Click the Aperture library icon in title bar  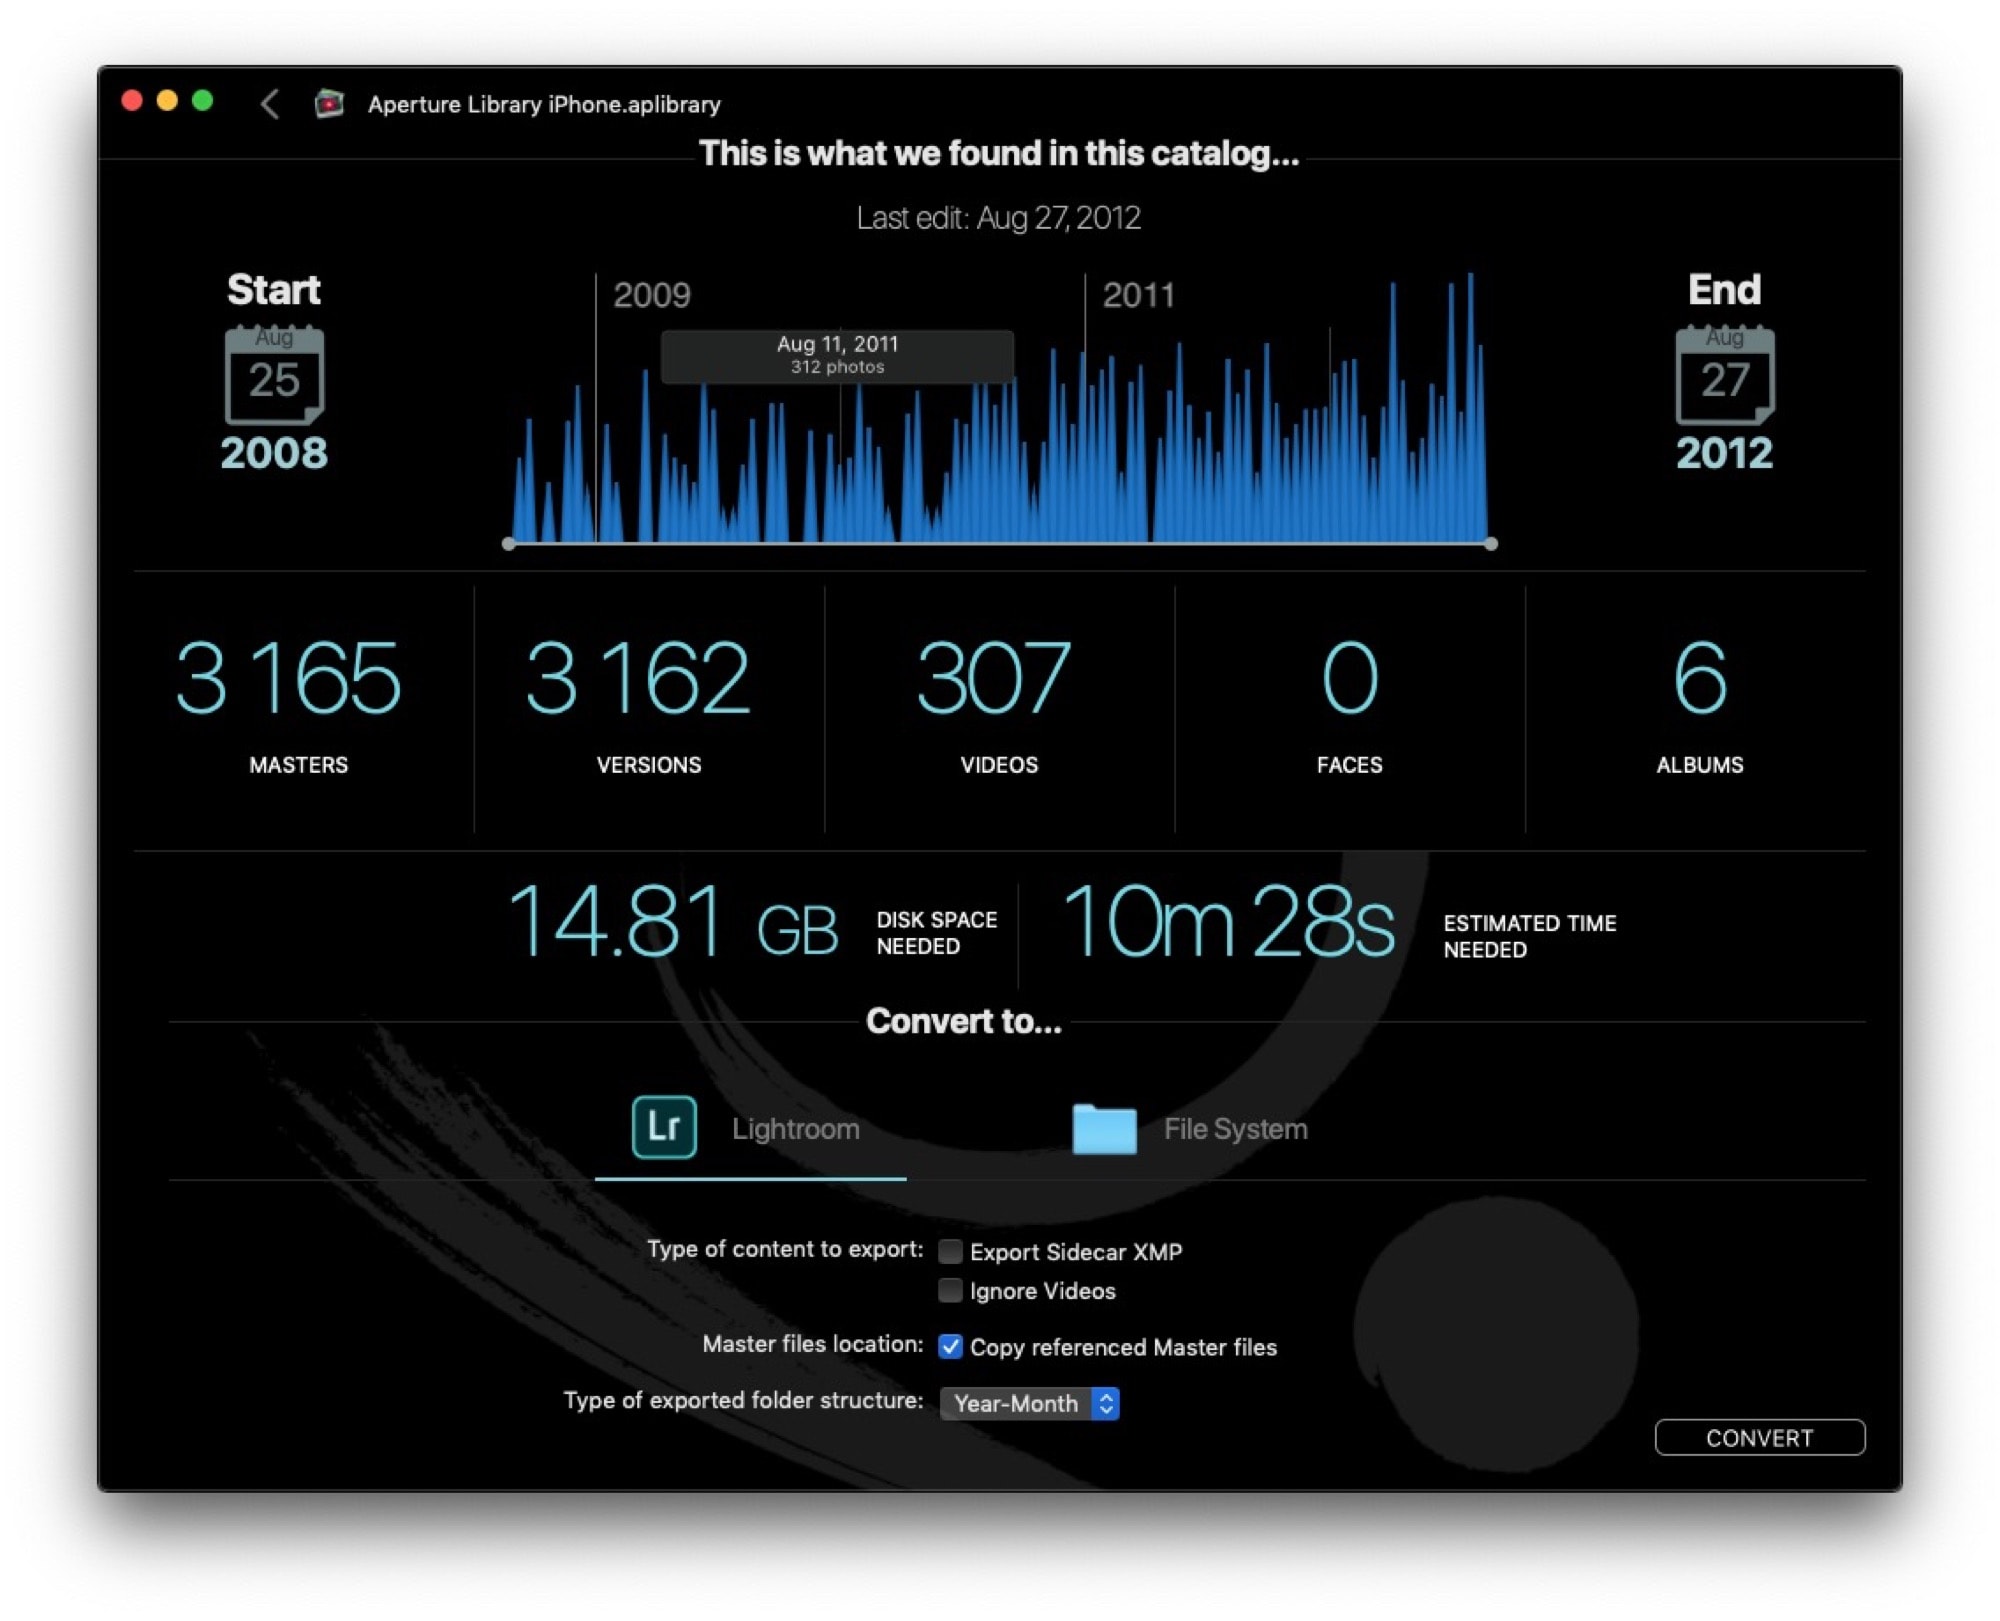click(x=329, y=104)
